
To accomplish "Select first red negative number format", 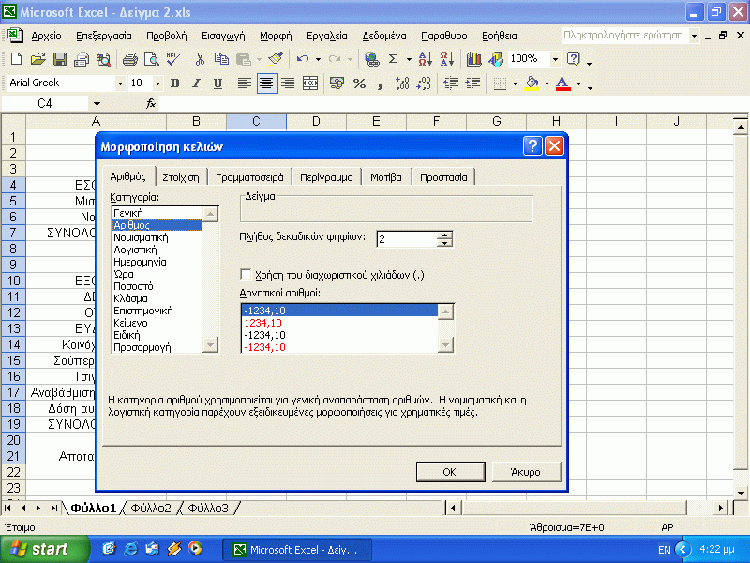I will pyautogui.click(x=340, y=323).
